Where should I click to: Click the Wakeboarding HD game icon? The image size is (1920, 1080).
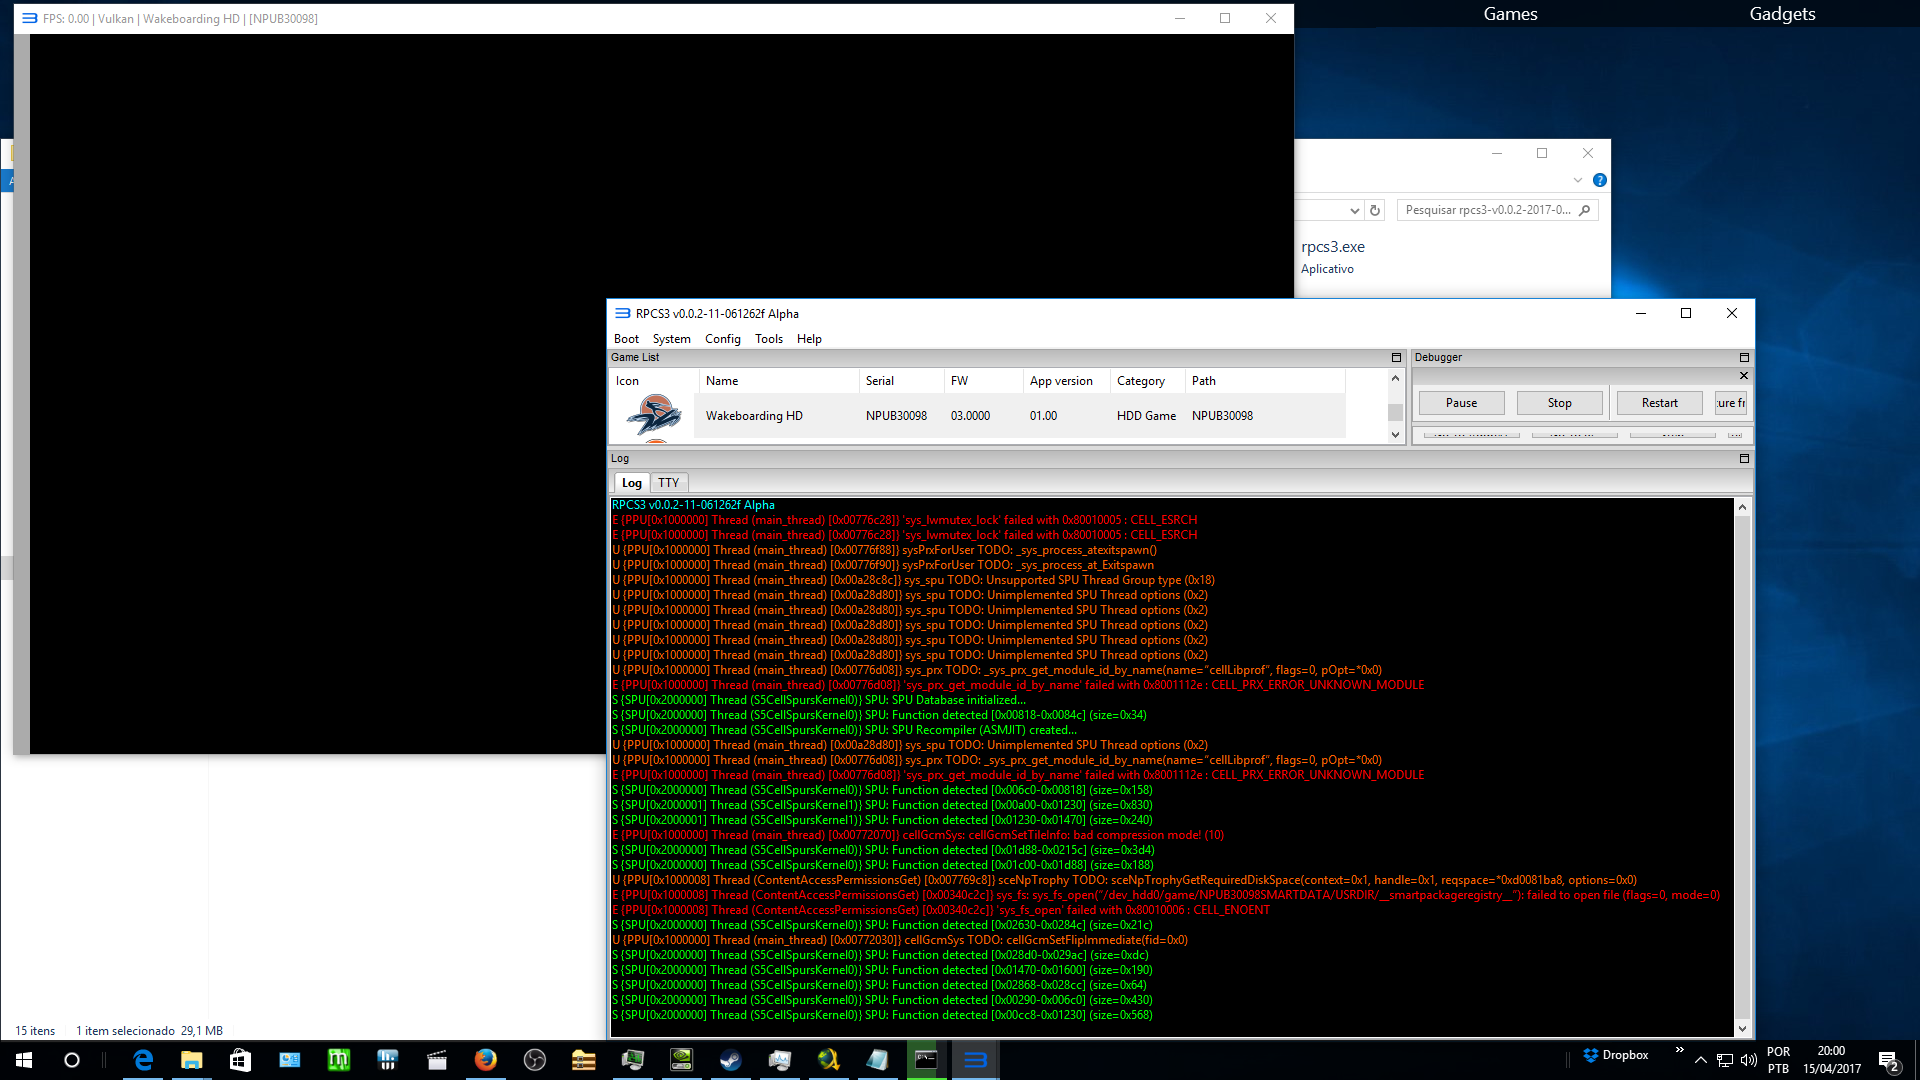click(654, 415)
